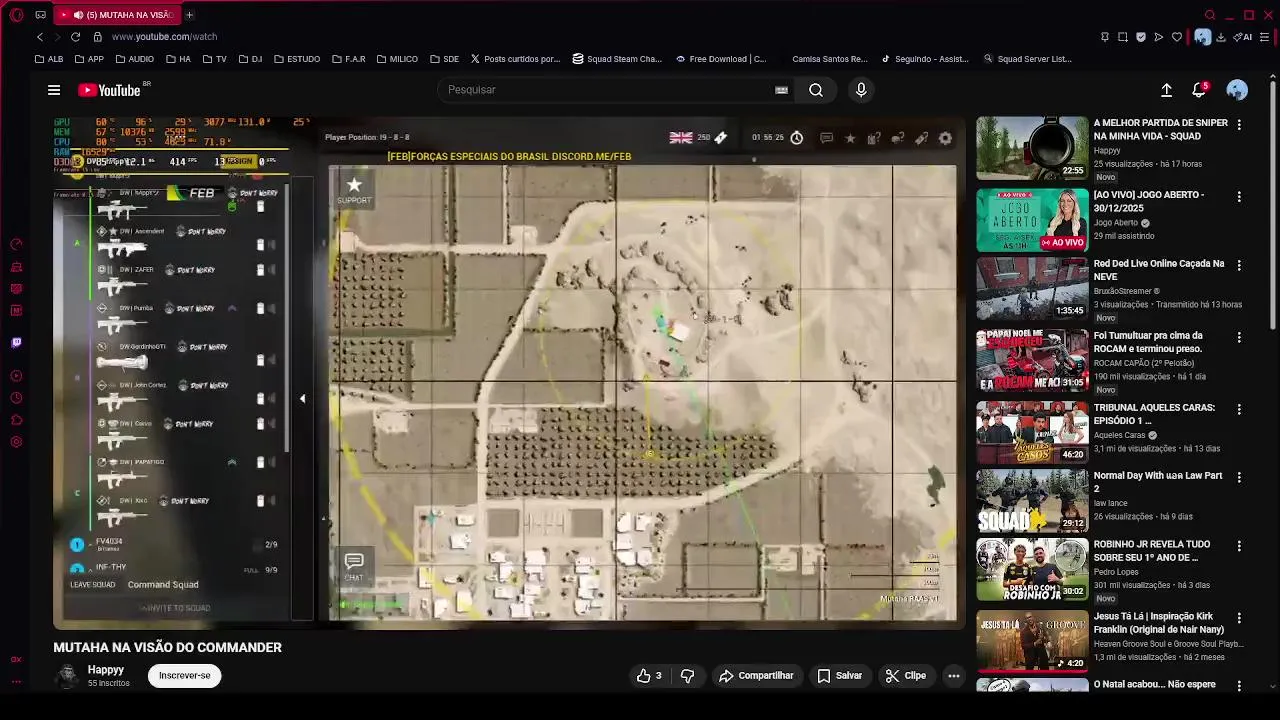
Task: Open the on-screen keyboard icon in search
Action: [781, 90]
